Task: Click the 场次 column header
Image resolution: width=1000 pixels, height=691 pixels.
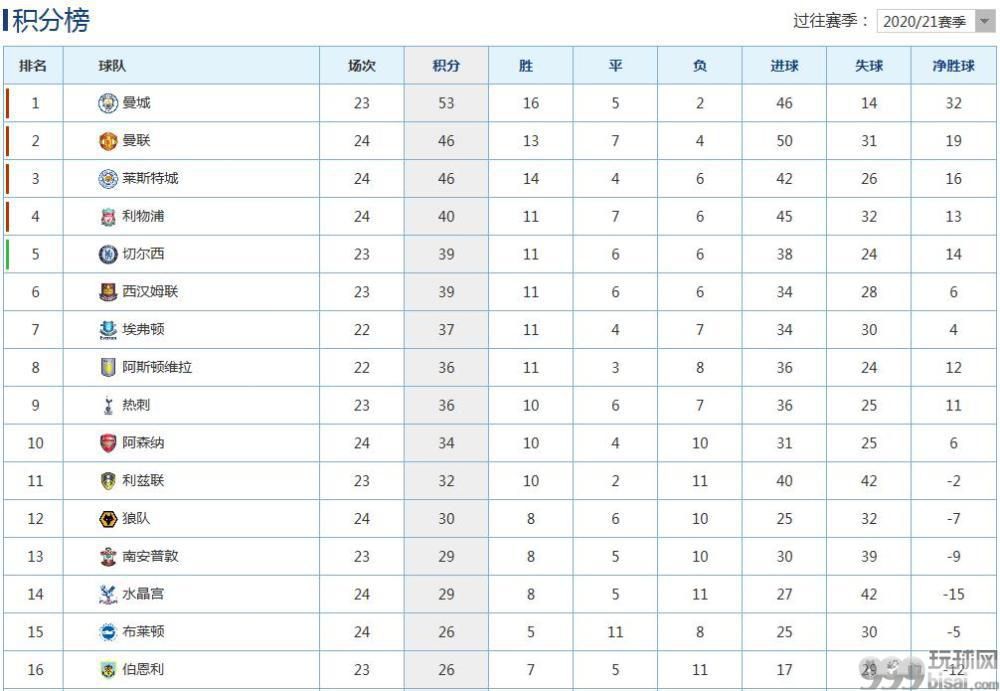Action: click(x=362, y=65)
